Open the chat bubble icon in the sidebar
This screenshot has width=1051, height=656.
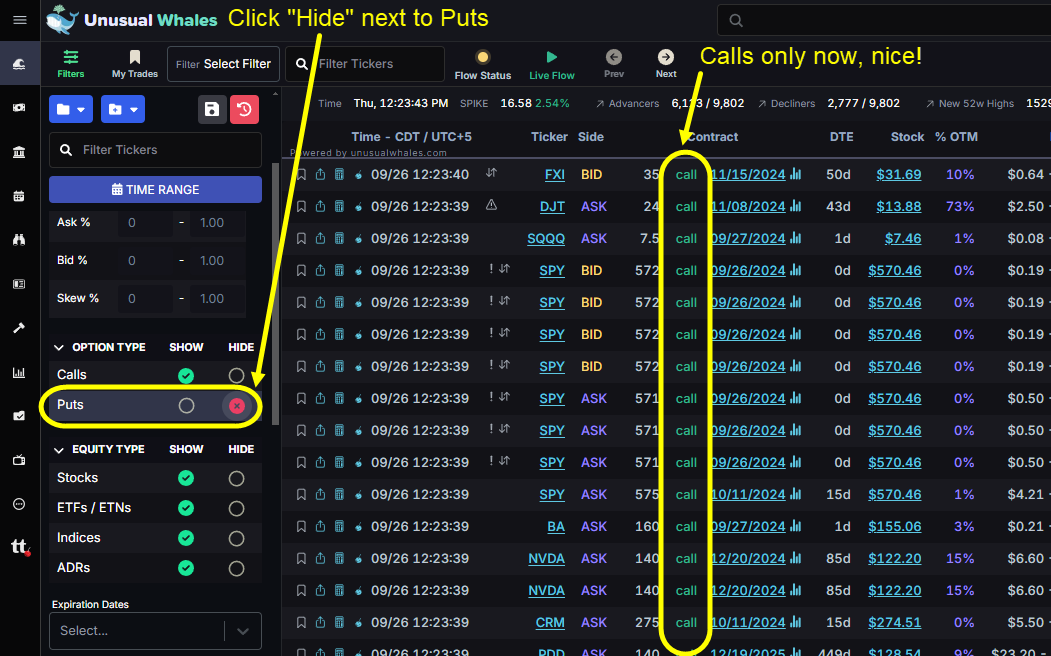coord(19,504)
